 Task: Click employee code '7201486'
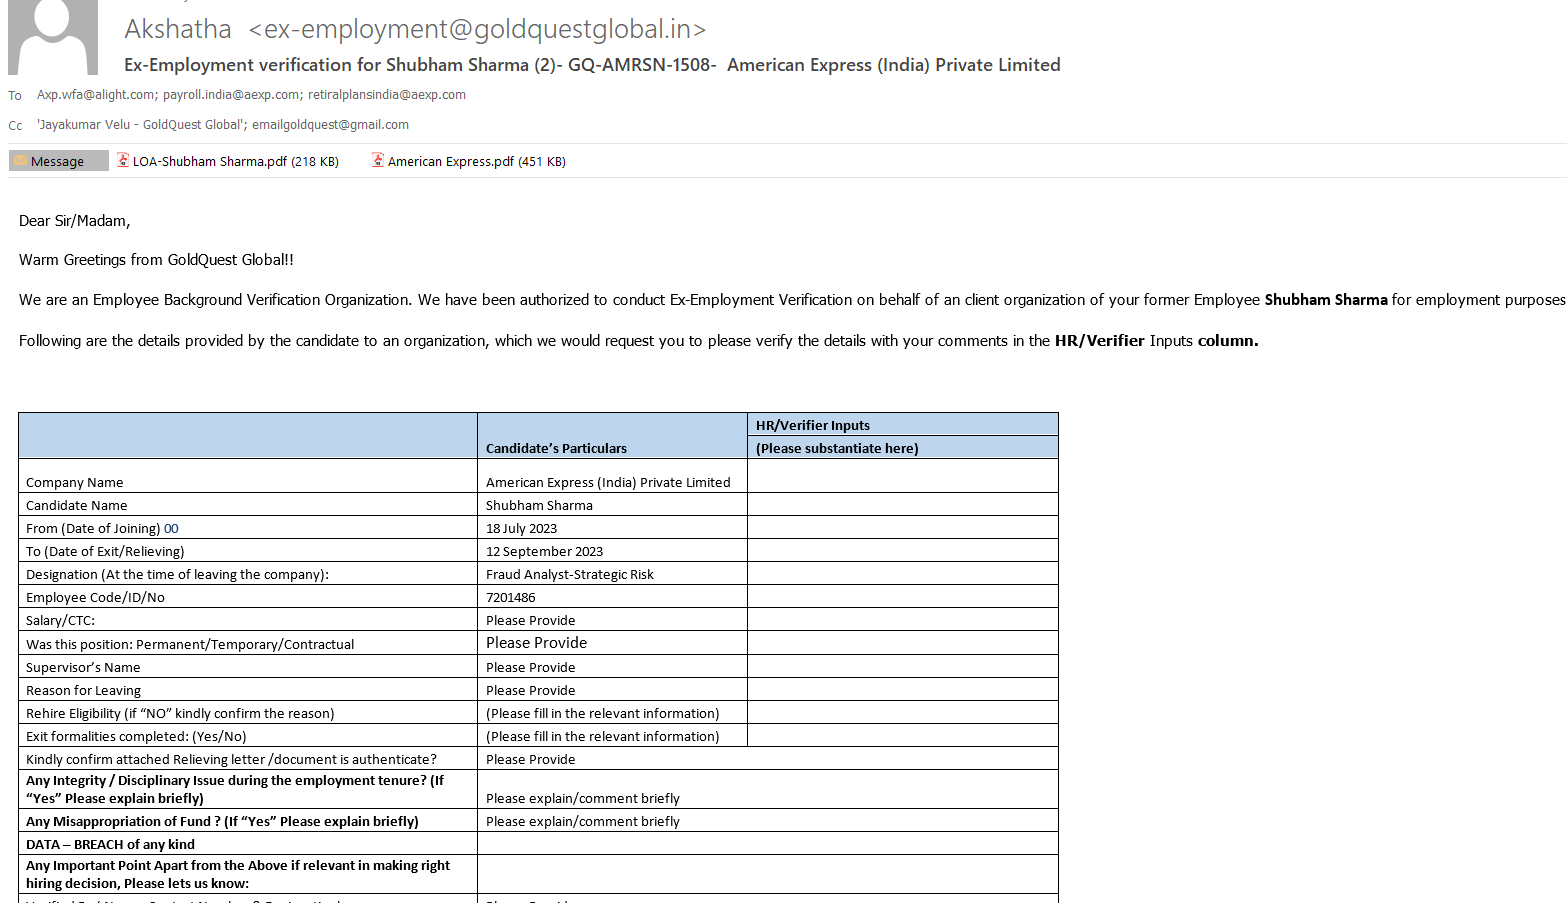[510, 598]
